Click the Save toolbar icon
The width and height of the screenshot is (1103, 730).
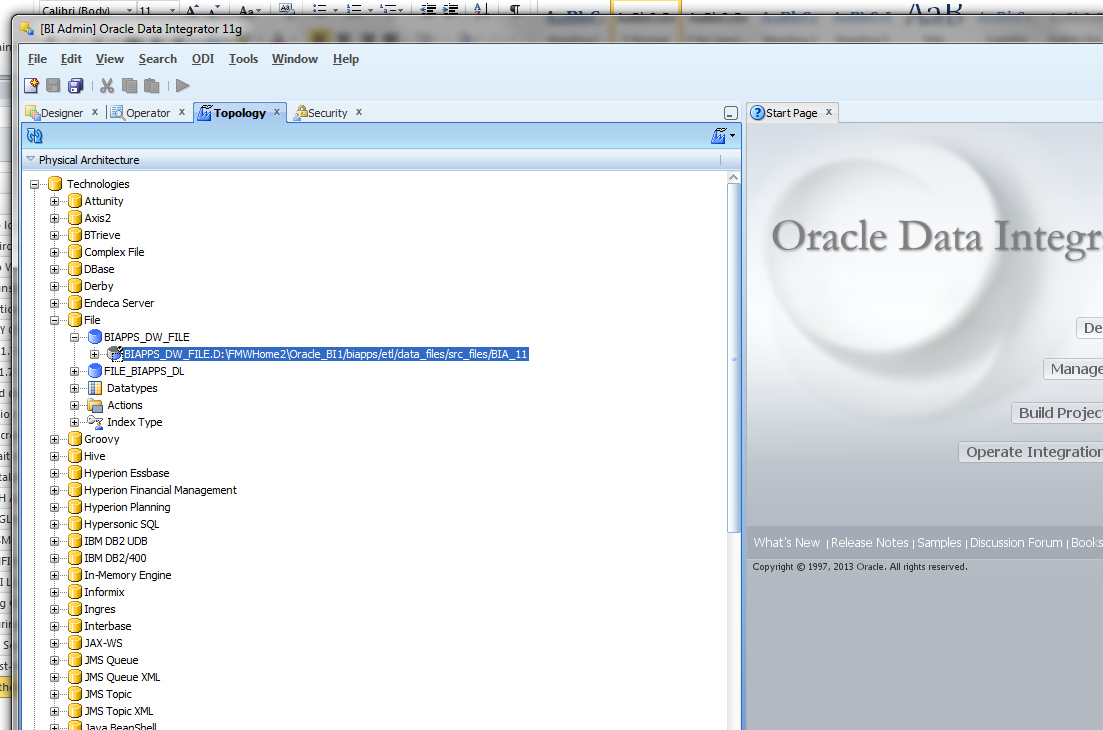pyautogui.click(x=53, y=86)
